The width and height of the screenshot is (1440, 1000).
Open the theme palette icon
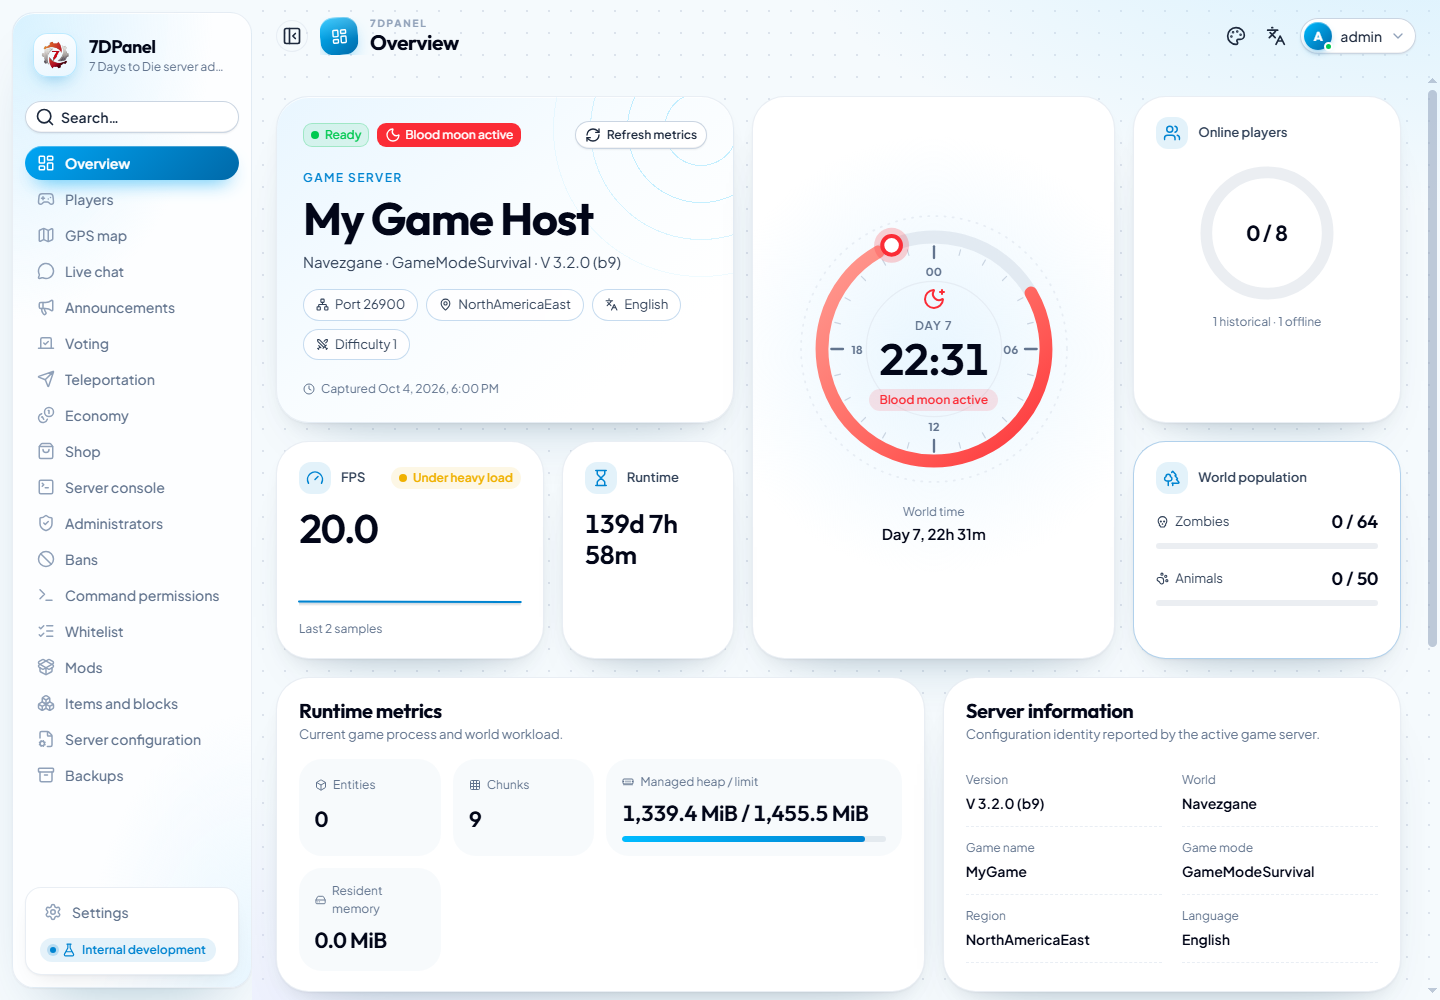1236,37
